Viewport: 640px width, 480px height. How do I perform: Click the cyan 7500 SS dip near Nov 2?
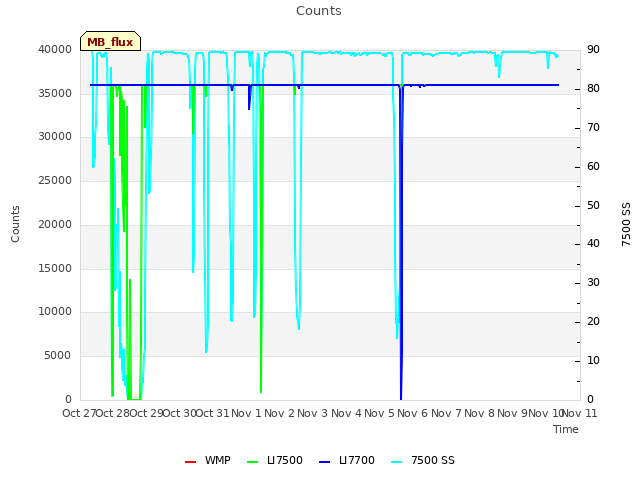click(298, 192)
